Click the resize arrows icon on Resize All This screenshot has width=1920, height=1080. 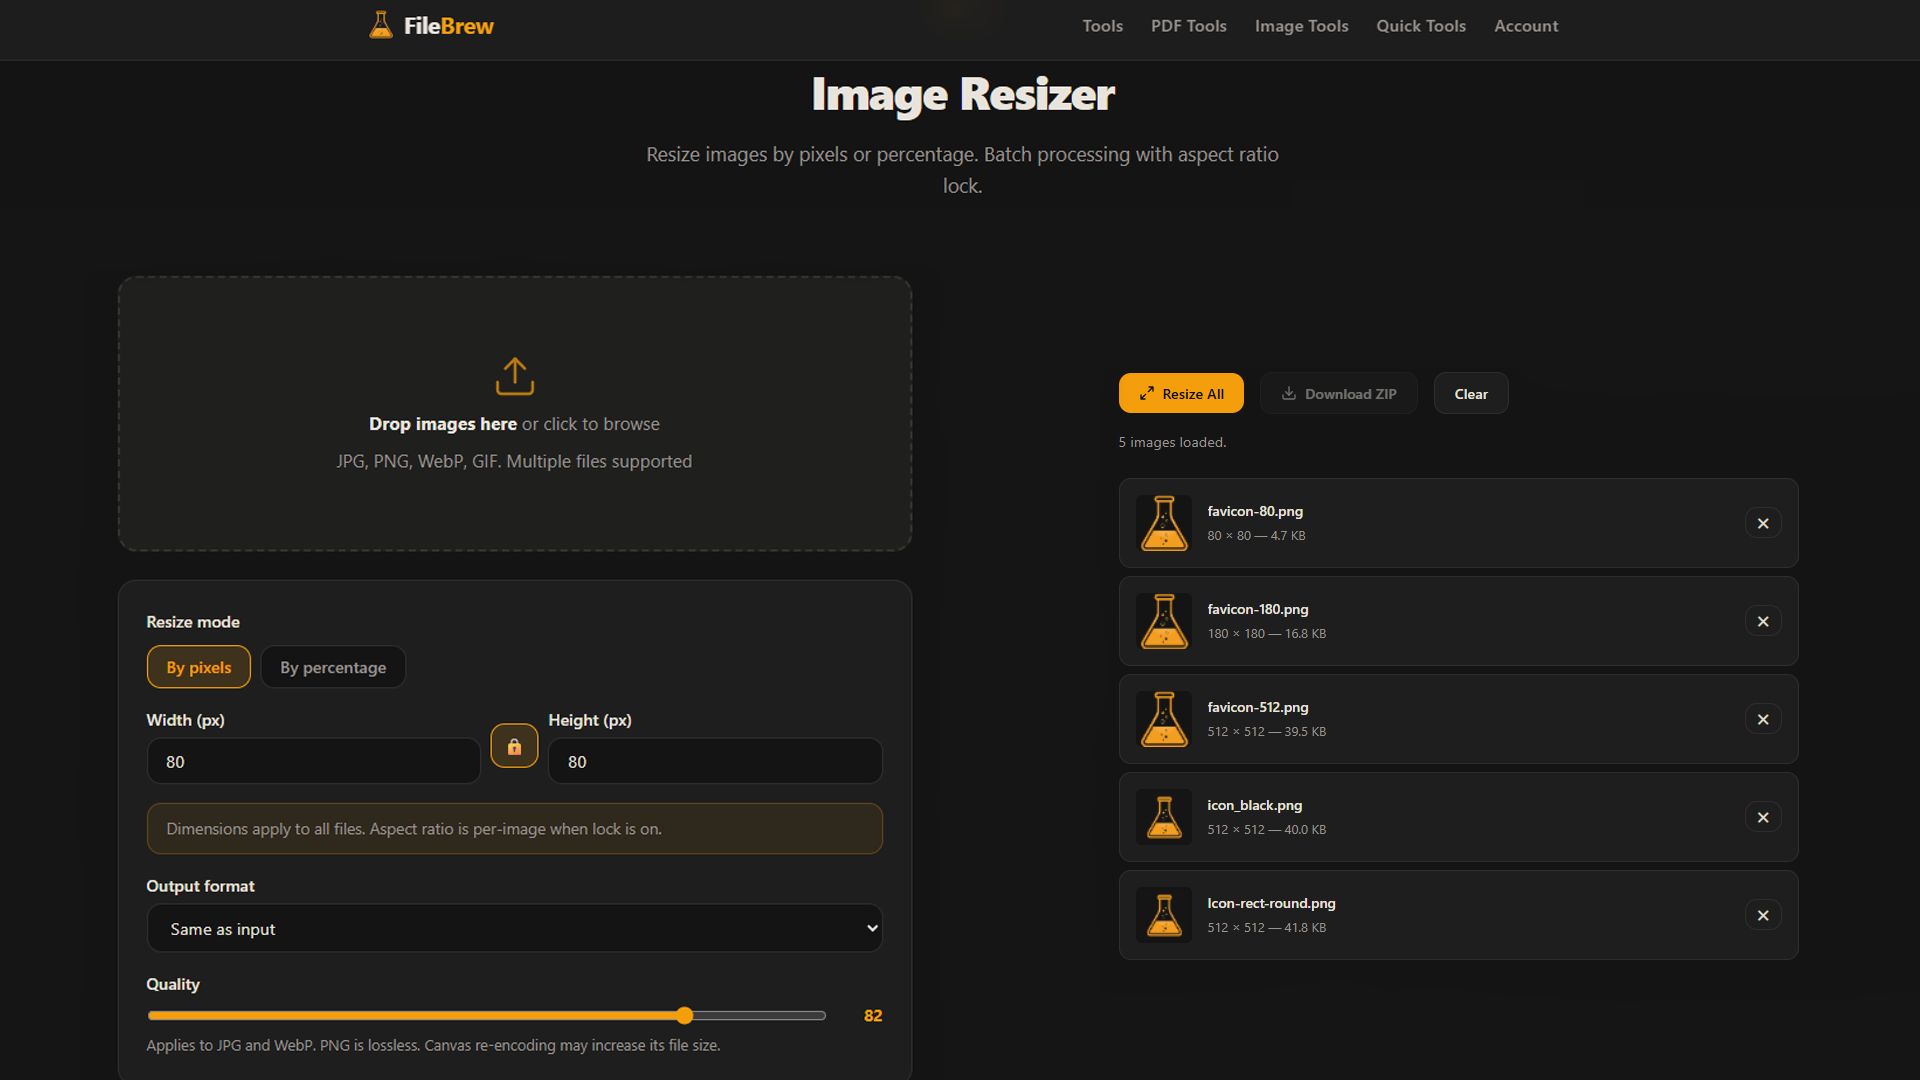click(x=1147, y=393)
